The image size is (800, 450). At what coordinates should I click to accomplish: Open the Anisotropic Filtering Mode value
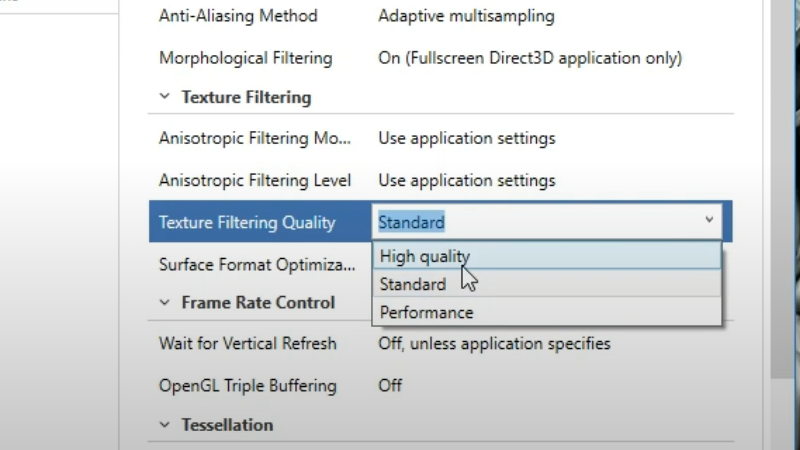pyautogui.click(x=466, y=138)
